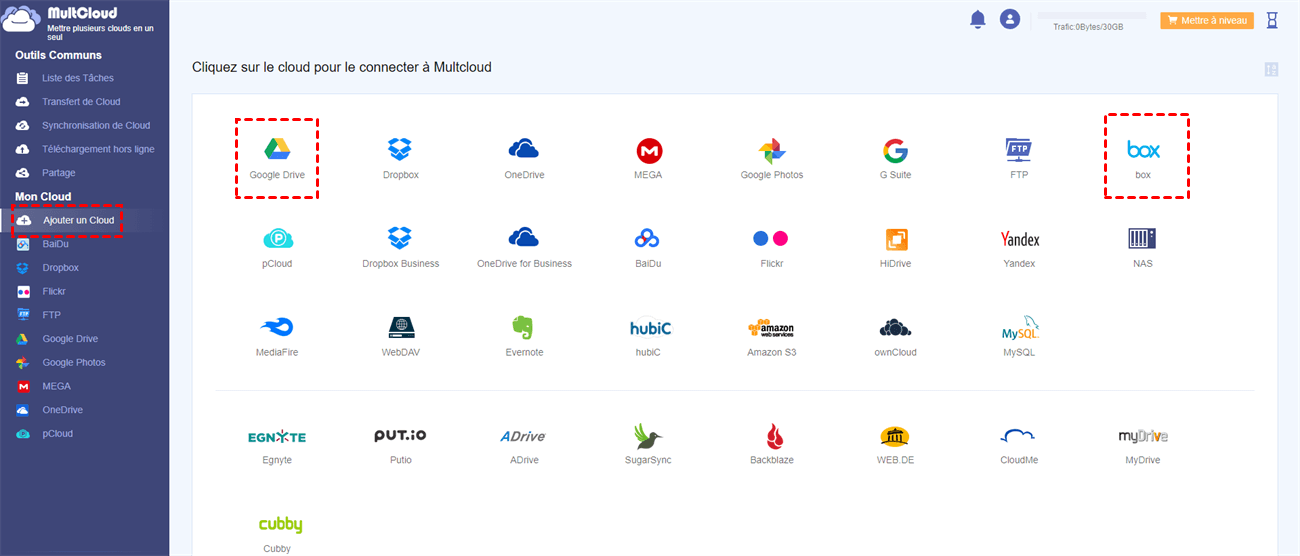
Task: Click the traffic usage progress bar
Action: pos(1092,16)
